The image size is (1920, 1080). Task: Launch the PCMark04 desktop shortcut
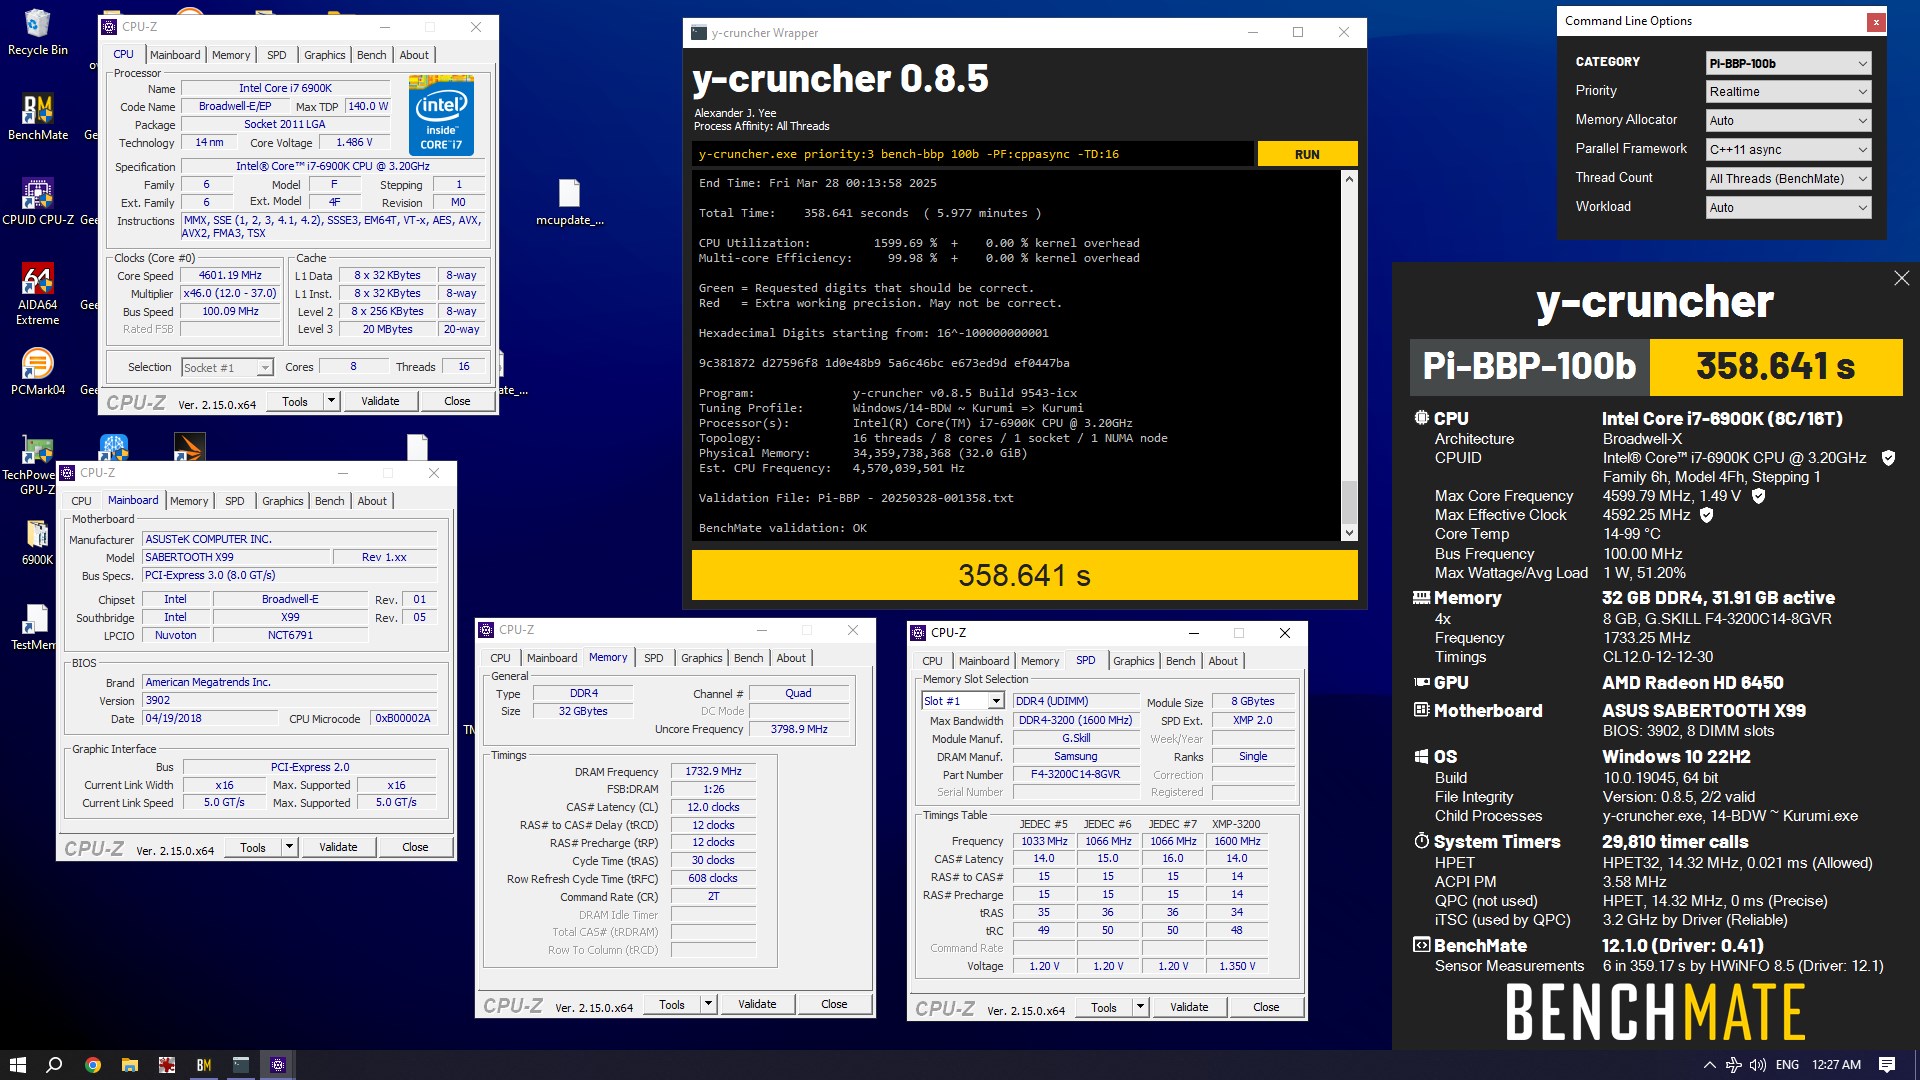click(x=37, y=371)
